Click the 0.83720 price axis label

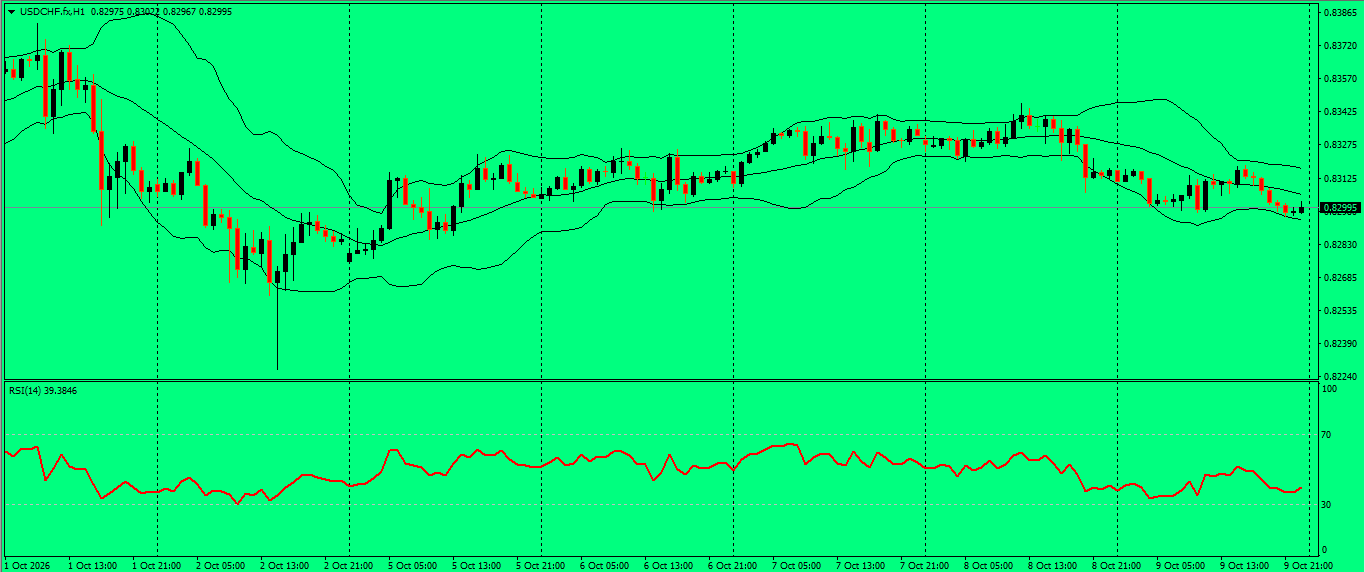(1339, 46)
